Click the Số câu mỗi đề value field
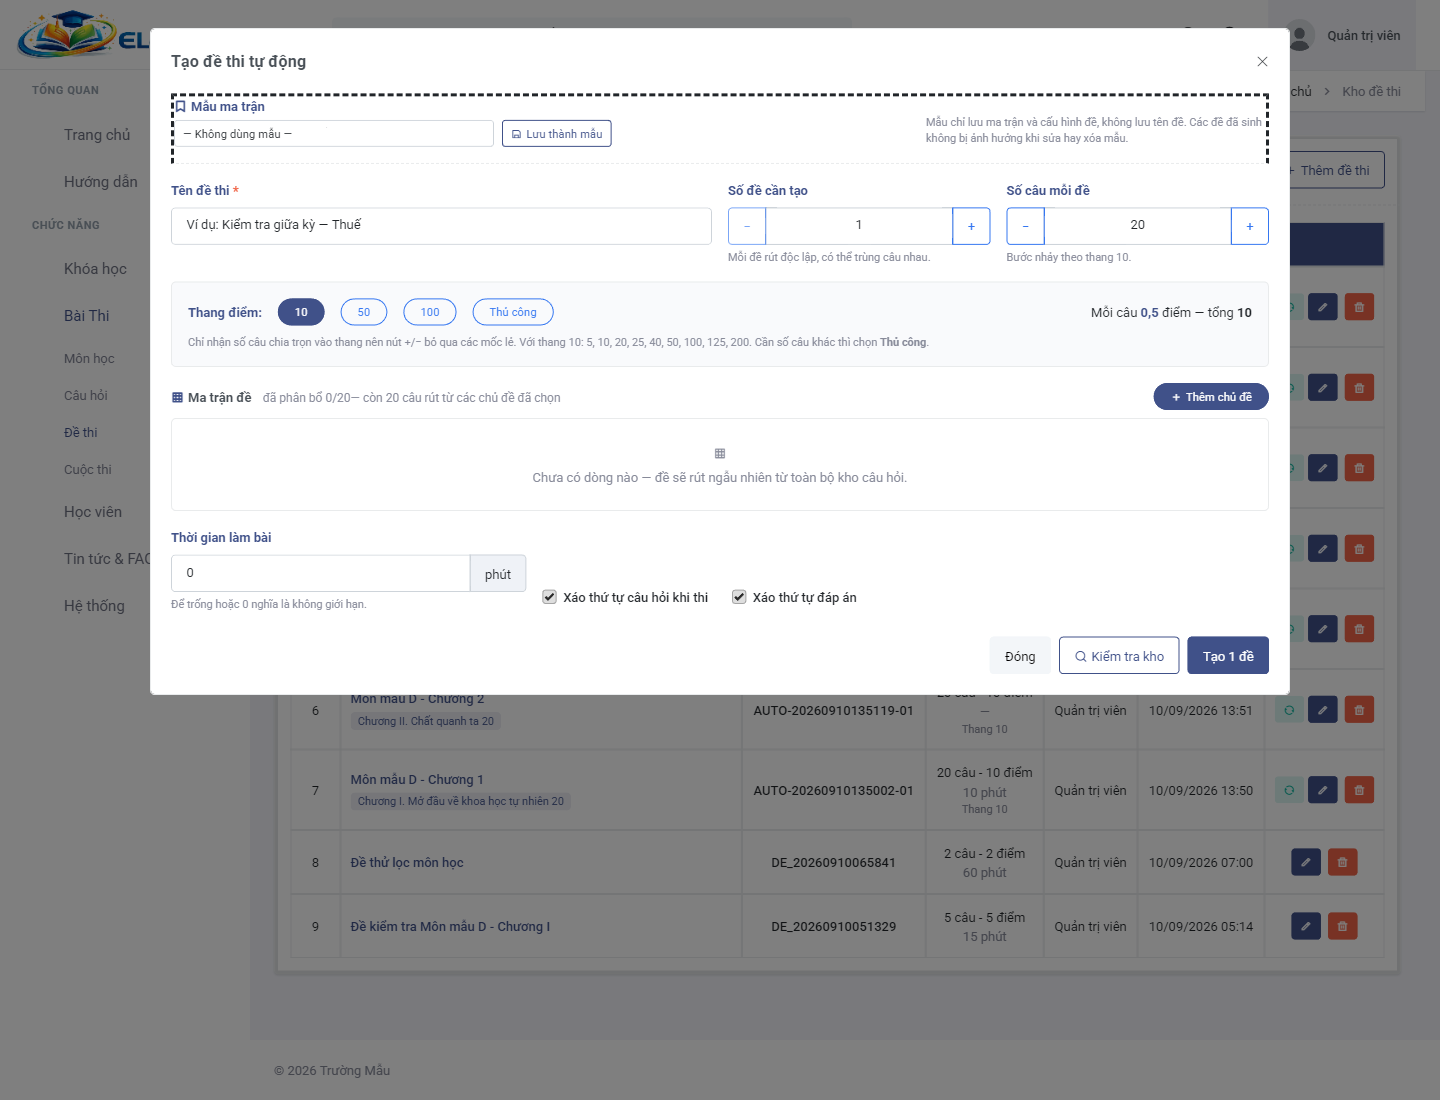Viewport: 1440px width, 1100px height. click(1138, 226)
